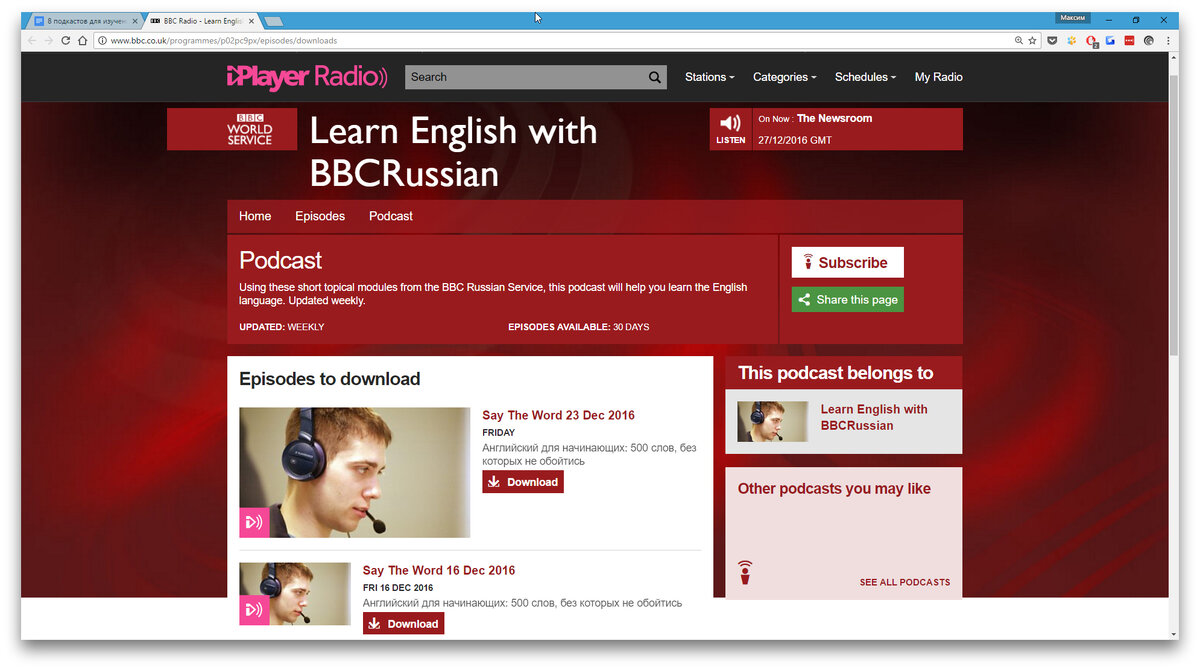Click the podcast icon under Other podcasts
The width and height of the screenshot is (1200, 670).
coord(744,573)
